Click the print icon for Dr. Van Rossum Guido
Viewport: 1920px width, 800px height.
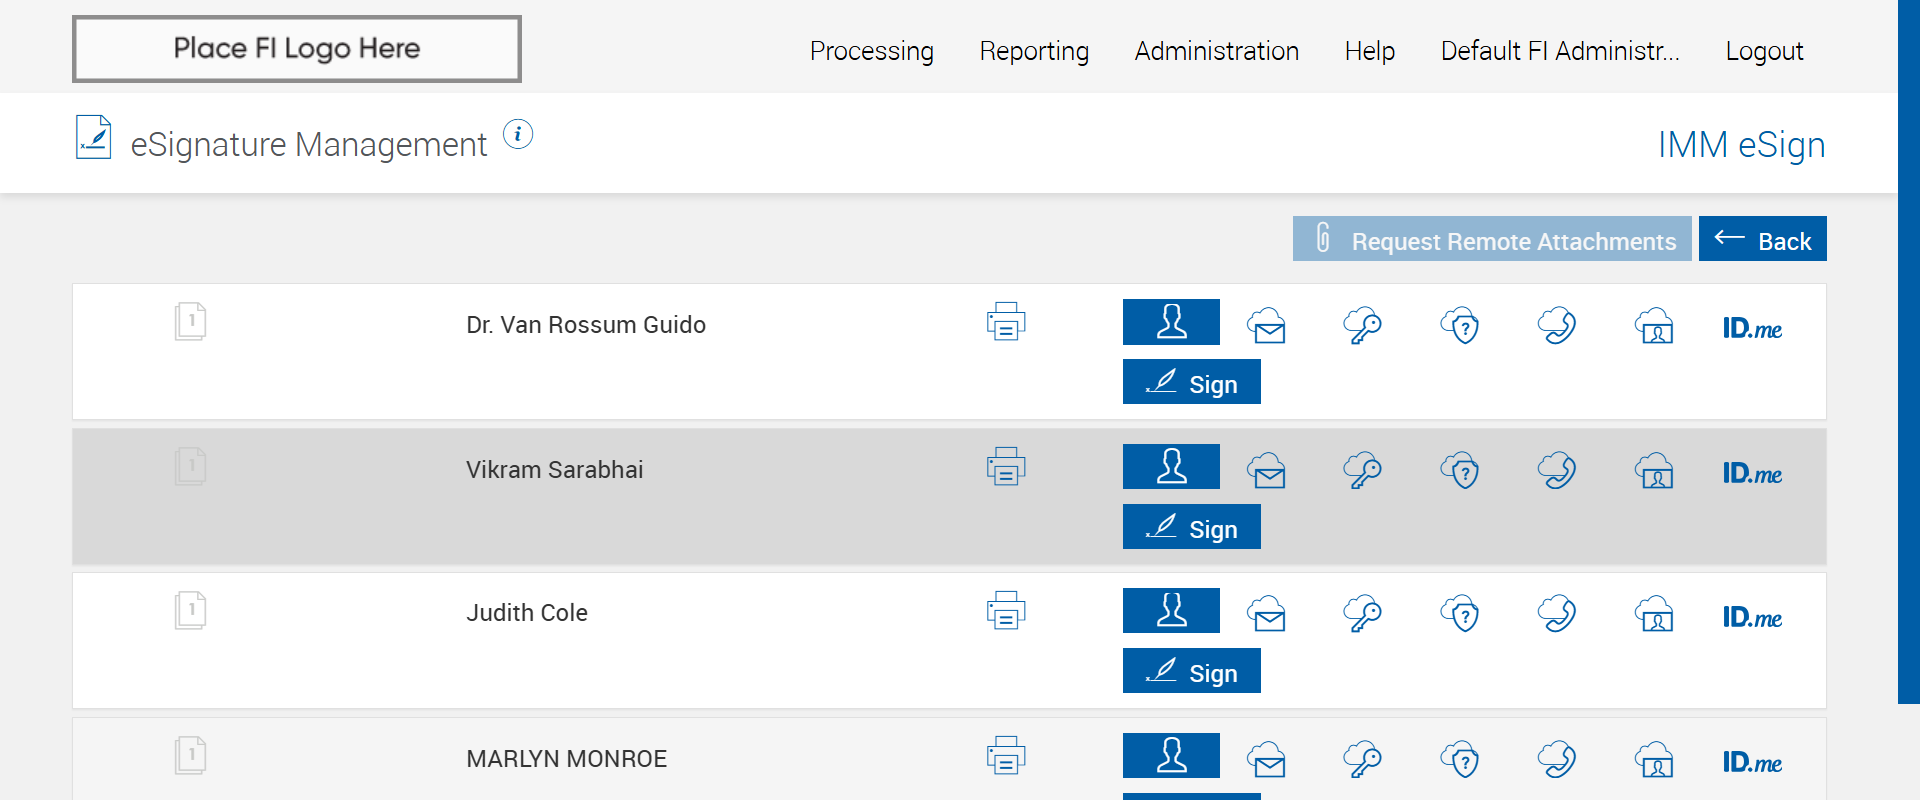(1006, 322)
